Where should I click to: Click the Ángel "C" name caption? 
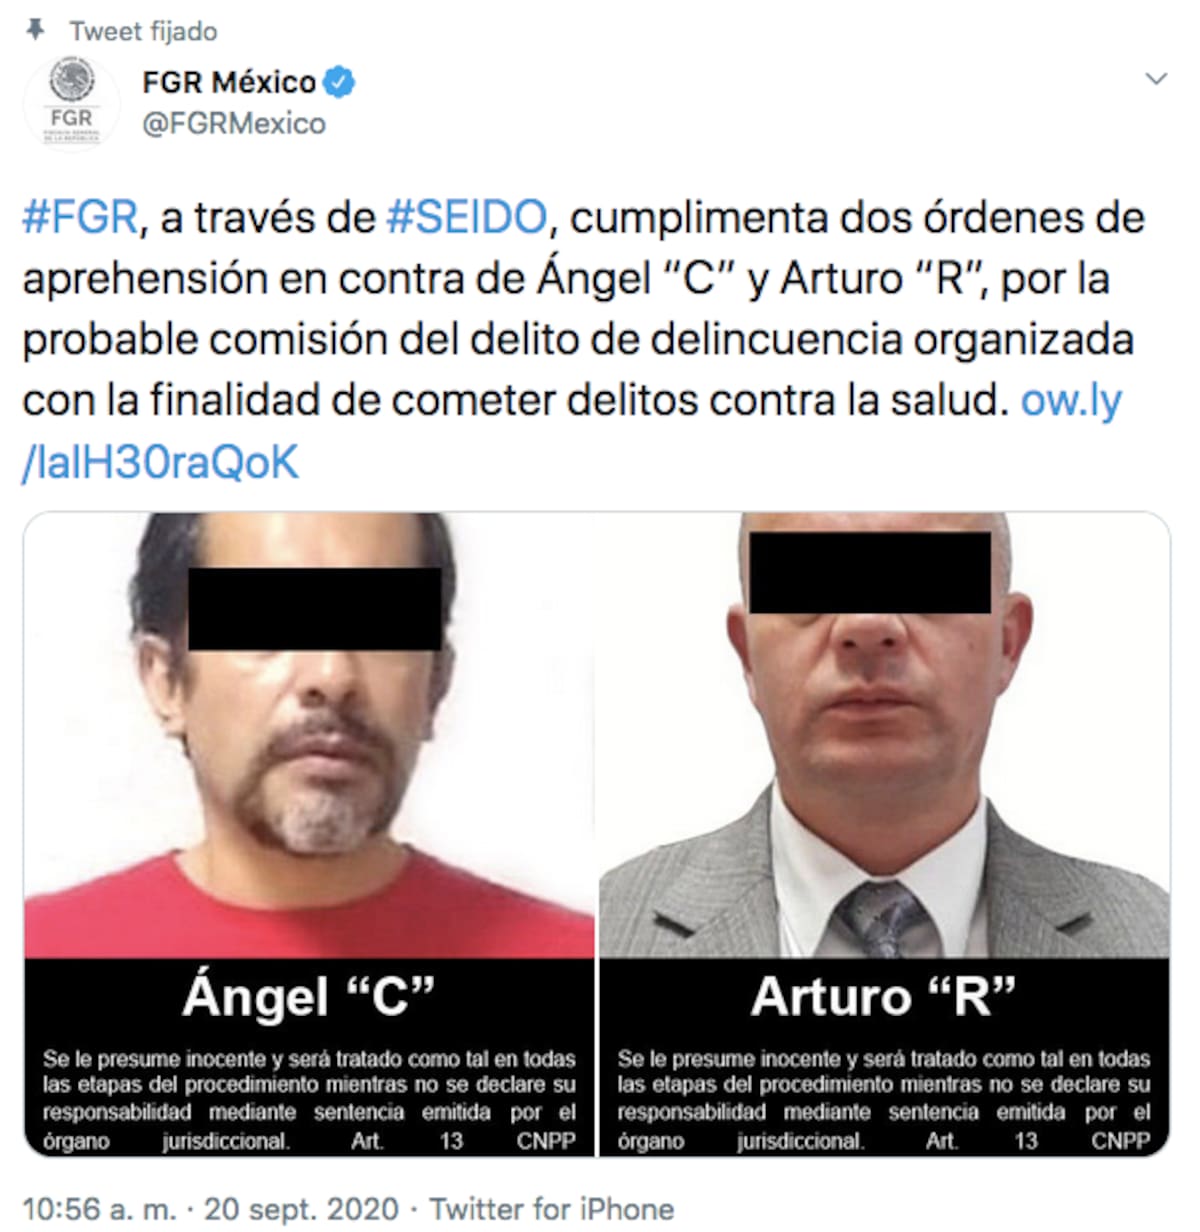point(308,996)
